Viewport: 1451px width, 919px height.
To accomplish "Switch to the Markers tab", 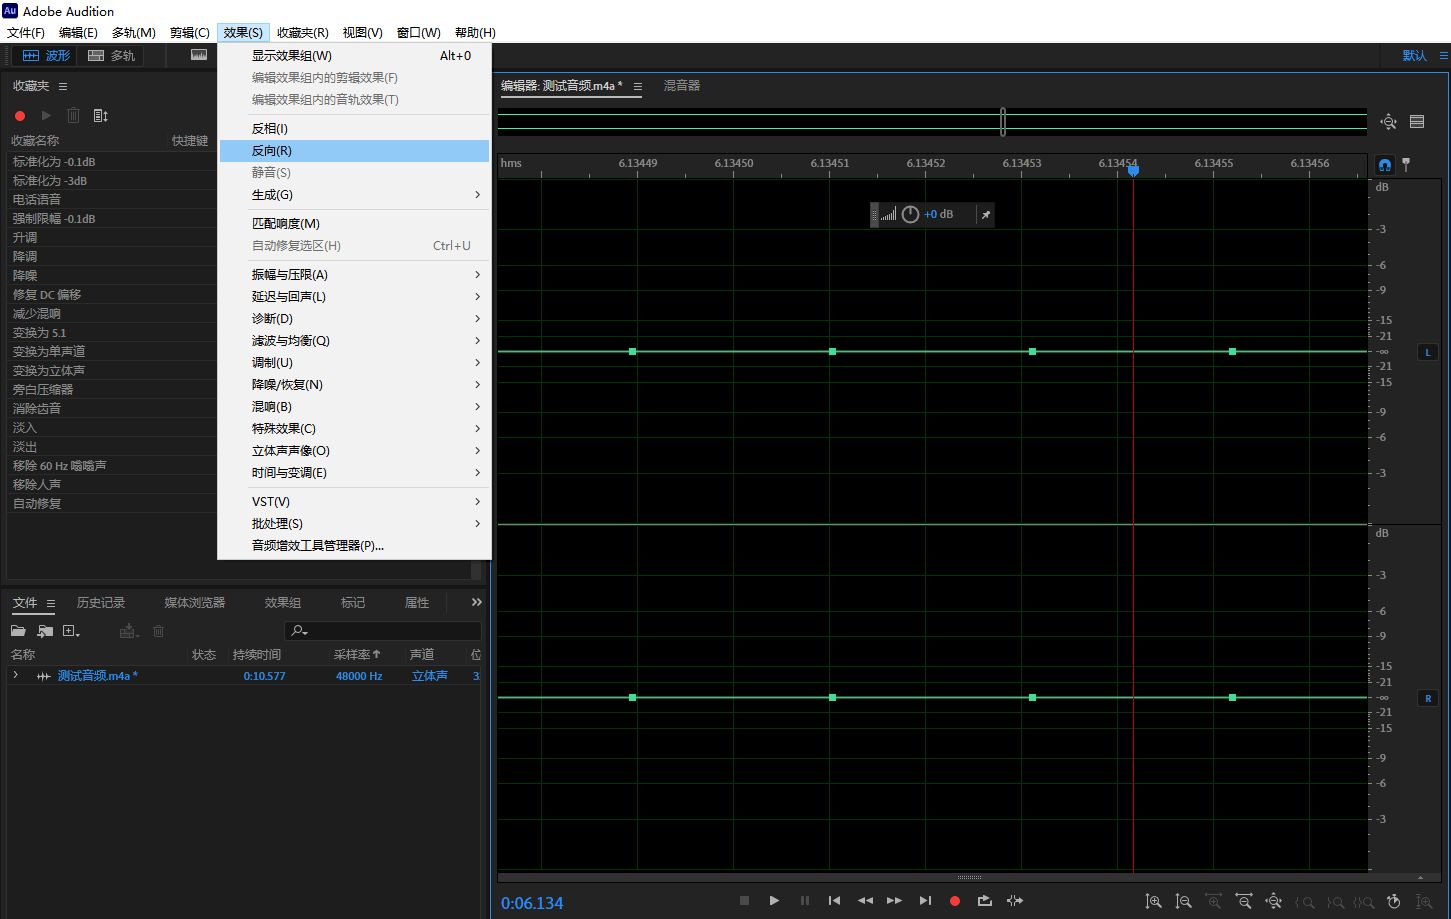I will [x=353, y=603].
